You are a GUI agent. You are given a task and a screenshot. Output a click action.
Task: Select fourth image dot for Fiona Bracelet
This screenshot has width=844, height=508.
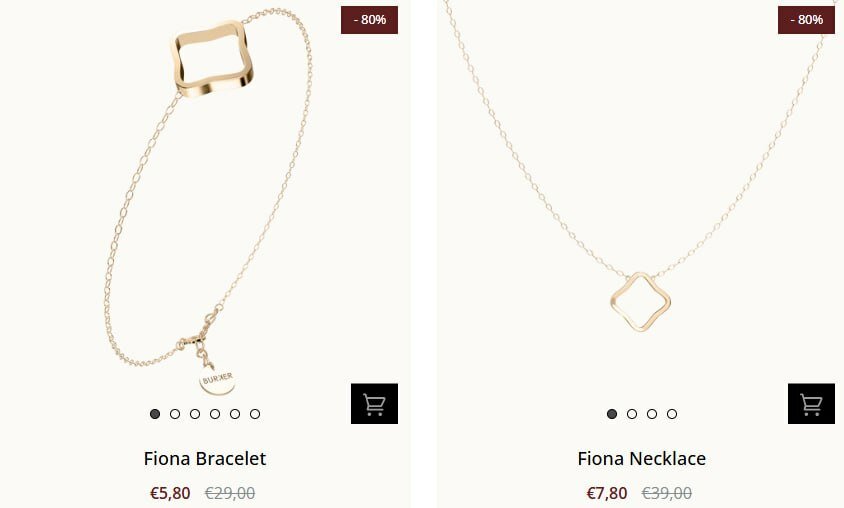pyautogui.click(x=215, y=414)
